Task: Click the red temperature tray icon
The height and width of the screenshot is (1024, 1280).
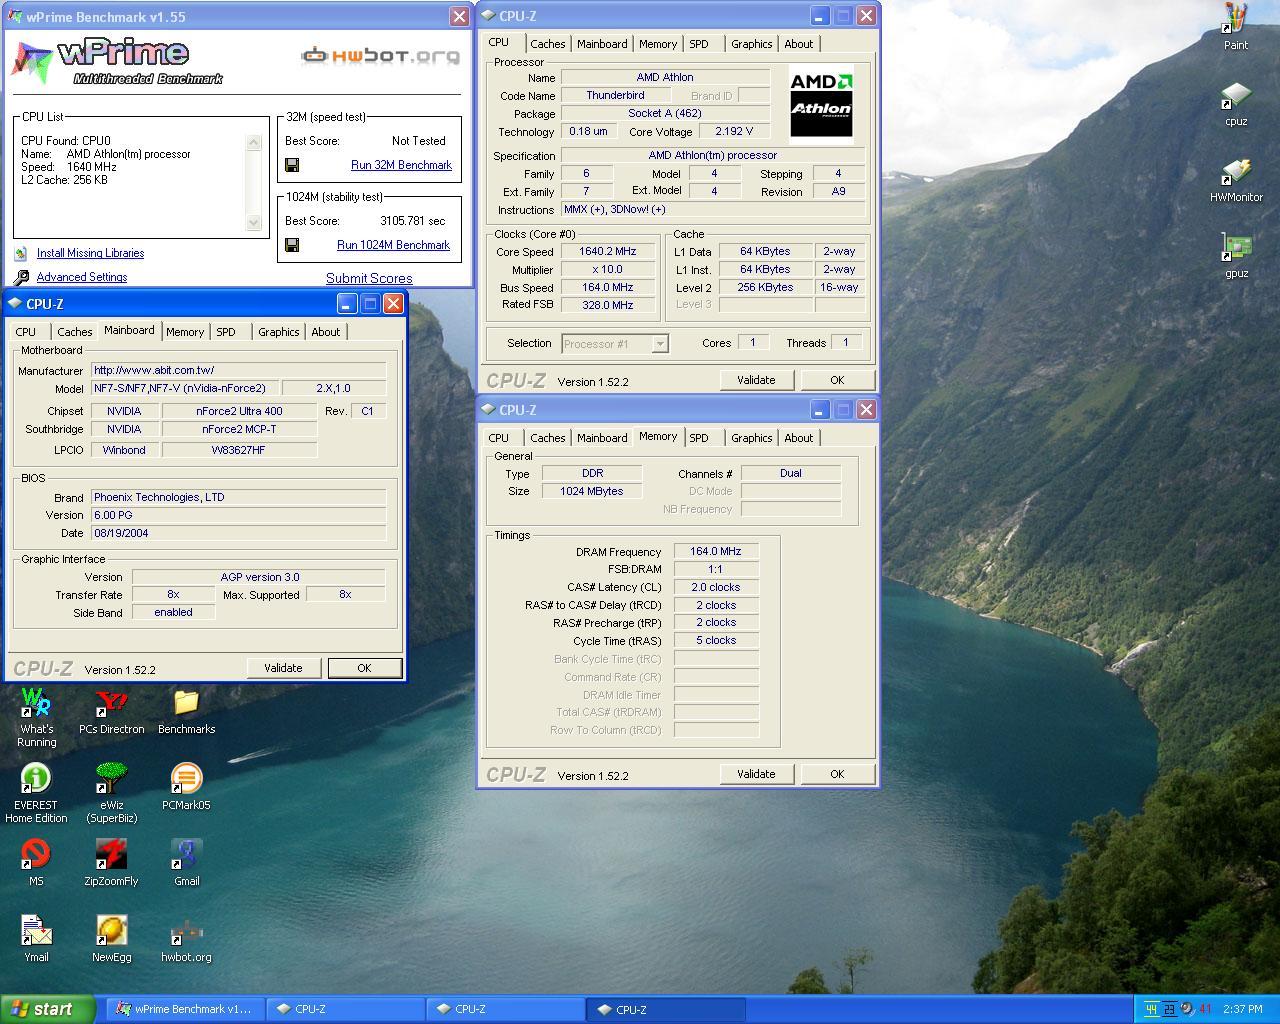Action: (1204, 1009)
